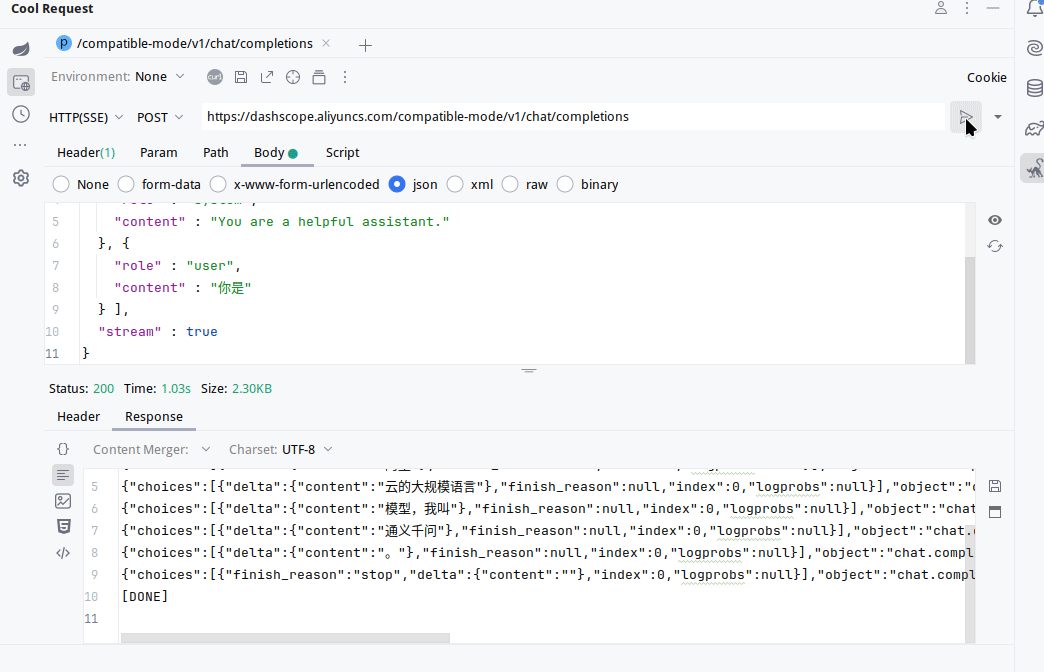The height and width of the screenshot is (672, 1044).
Task: Click the Cookie button
Action: [x=986, y=77]
